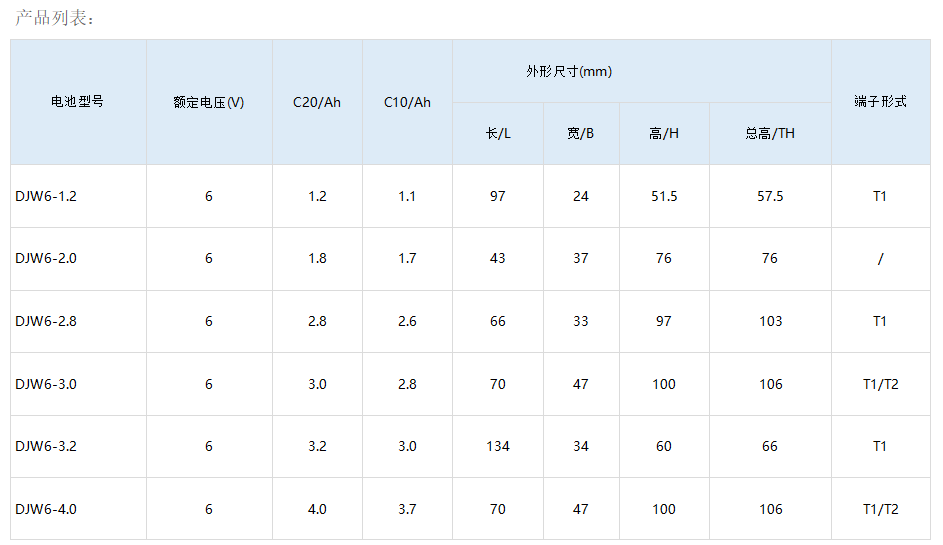Click the 高/H sub-header
Image resolution: width=943 pixels, height=545 pixels.
(664, 134)
